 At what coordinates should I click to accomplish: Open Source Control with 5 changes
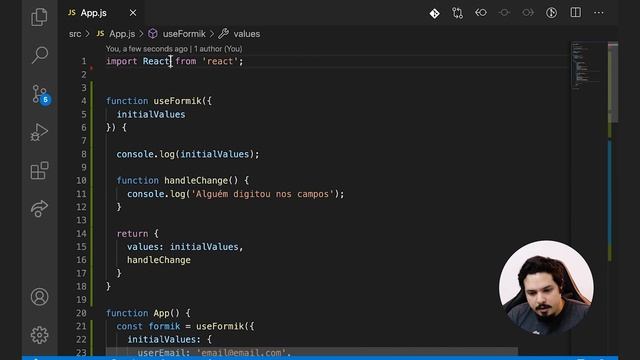40,95
